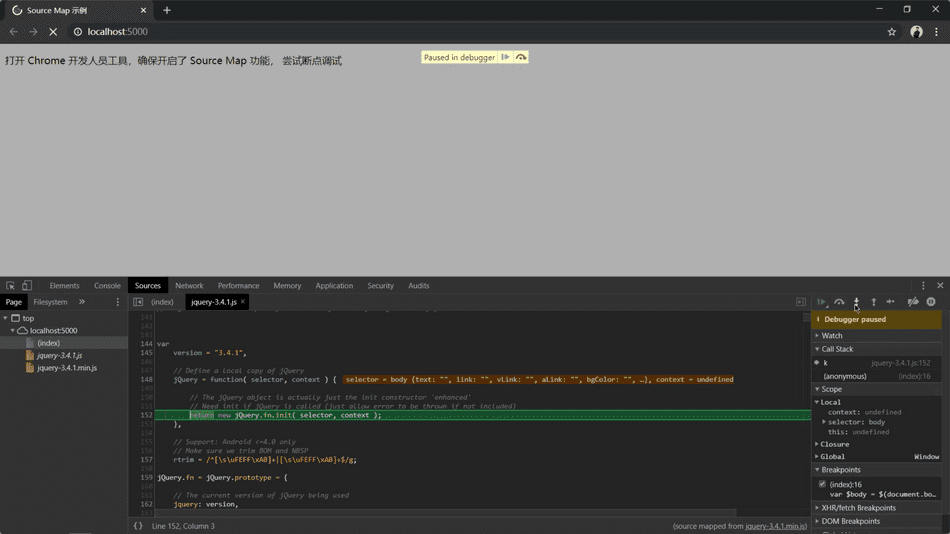The width and height of the screenshot is (950, 534).
Task: Switch to the Network tab
Action: point(189,286)
